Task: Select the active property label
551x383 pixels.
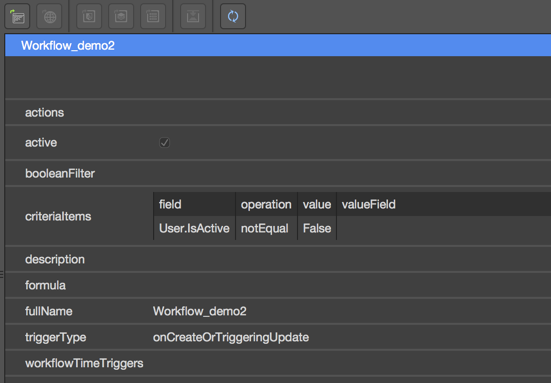Action: point(41,143)
